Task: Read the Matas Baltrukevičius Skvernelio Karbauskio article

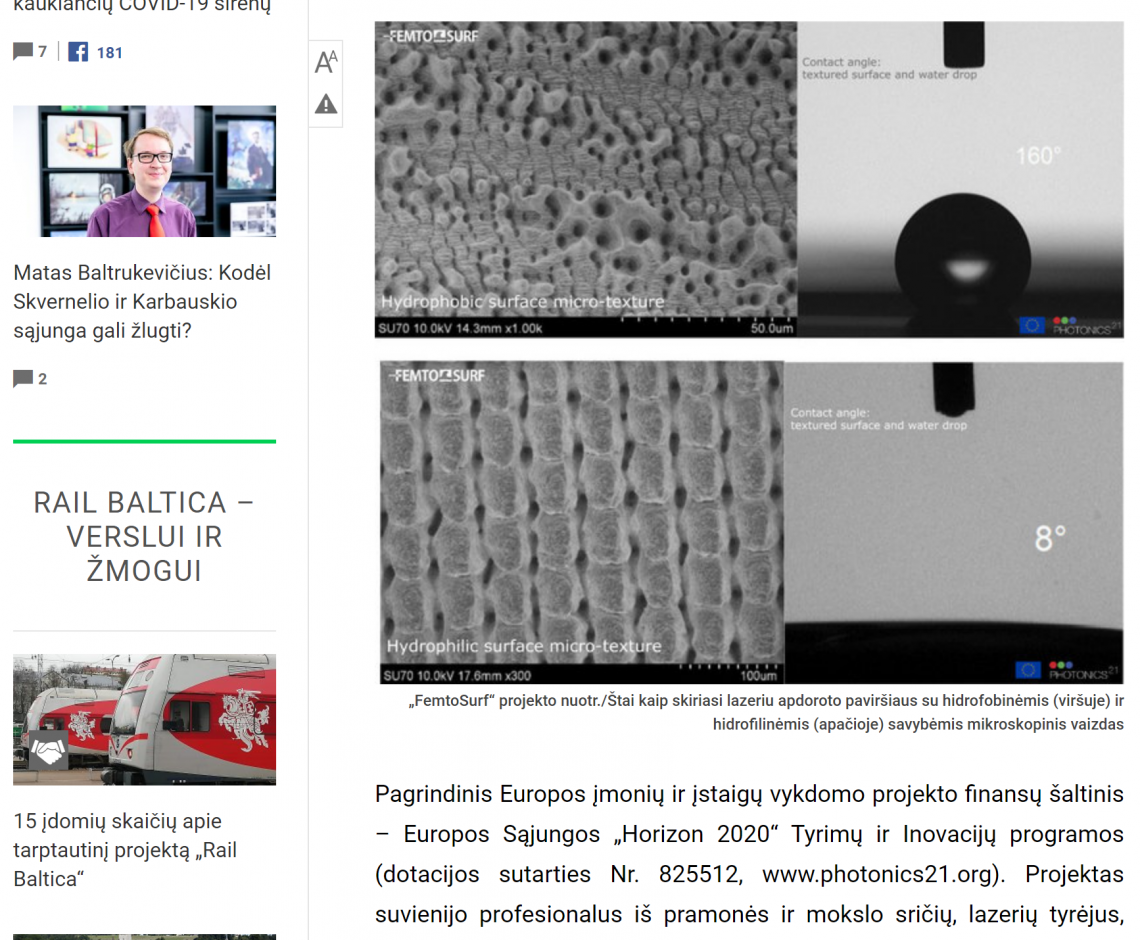Action: click(142, 302)
